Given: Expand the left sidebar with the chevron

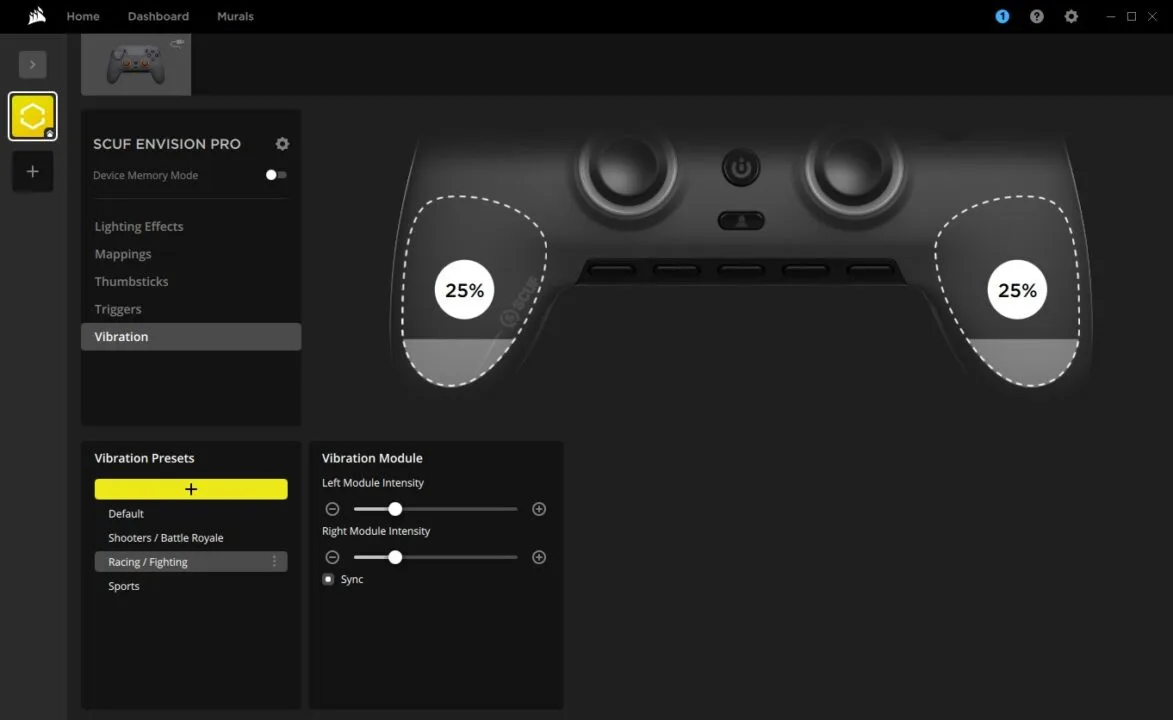Looking at the screenshot, I should (32, 64).
